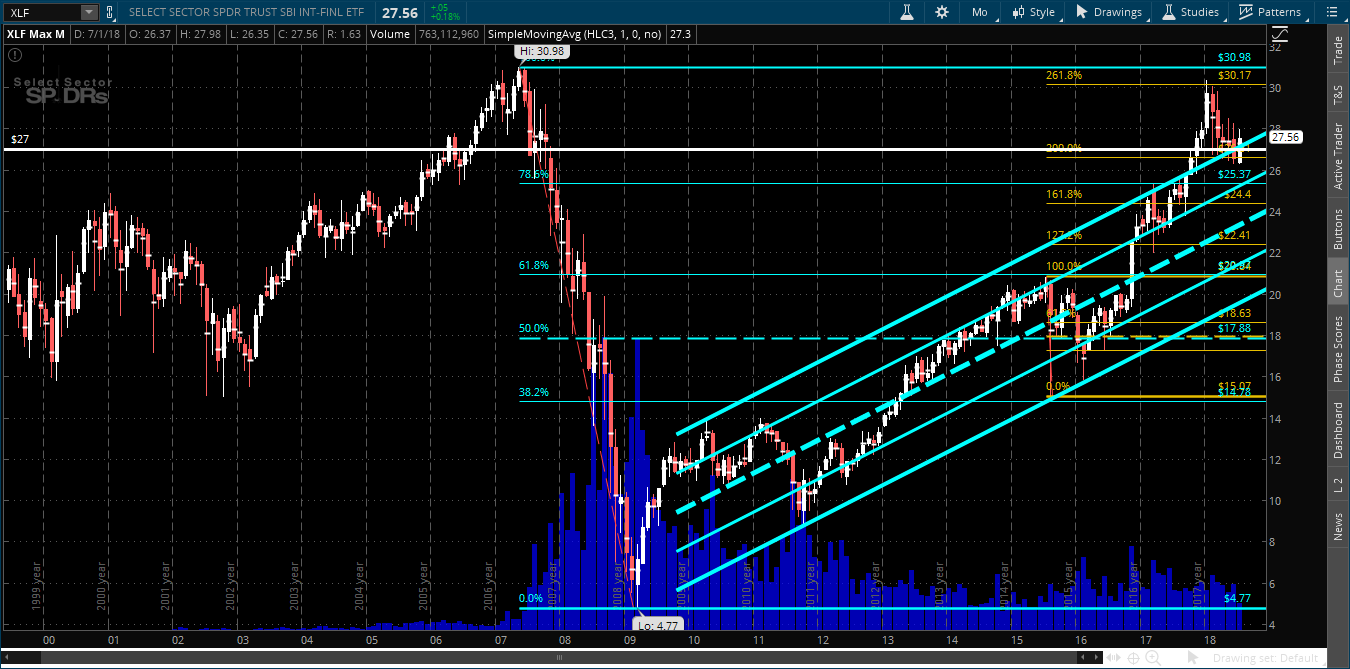Open the News side tab
The image size is (1350, 669).
1338,526
